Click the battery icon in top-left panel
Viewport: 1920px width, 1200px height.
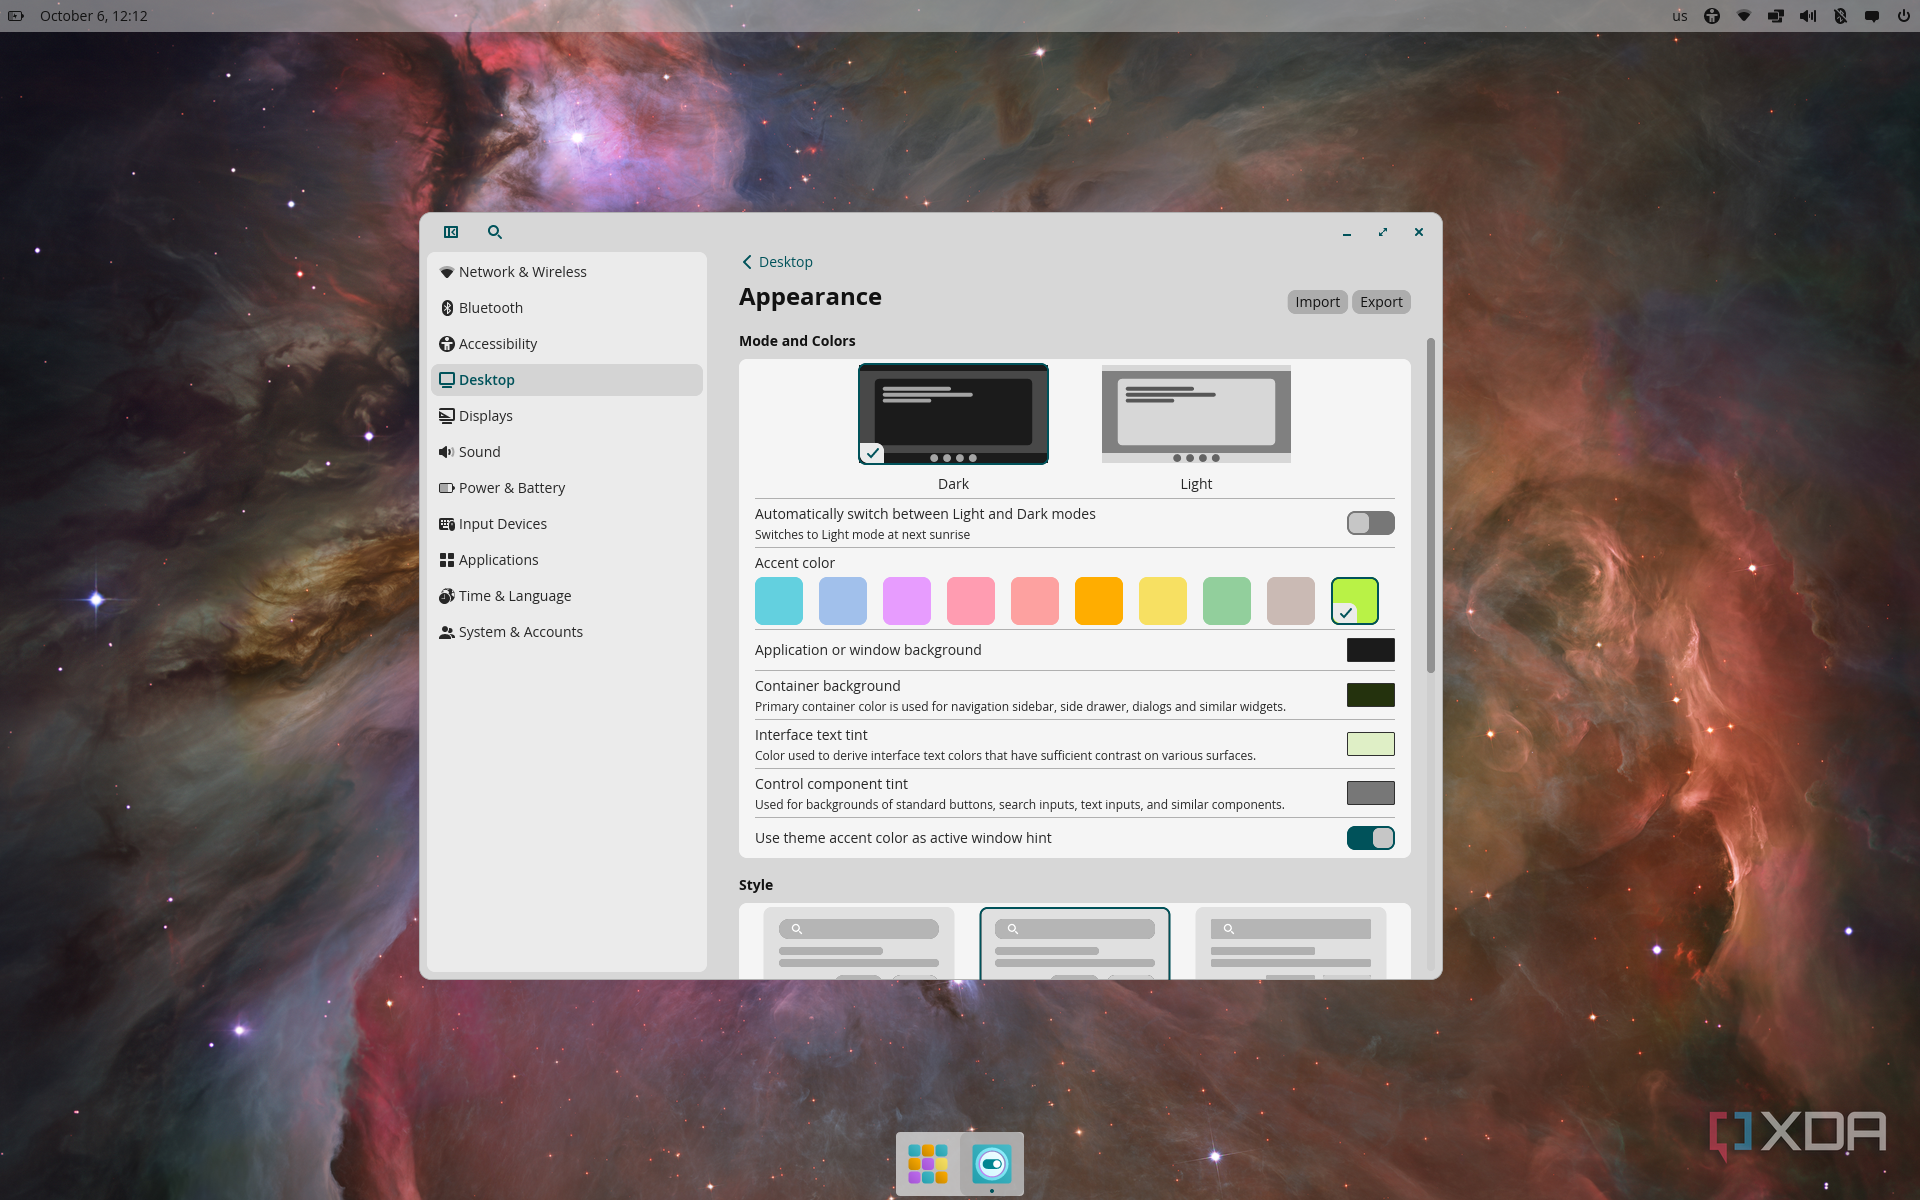[16, 16]
